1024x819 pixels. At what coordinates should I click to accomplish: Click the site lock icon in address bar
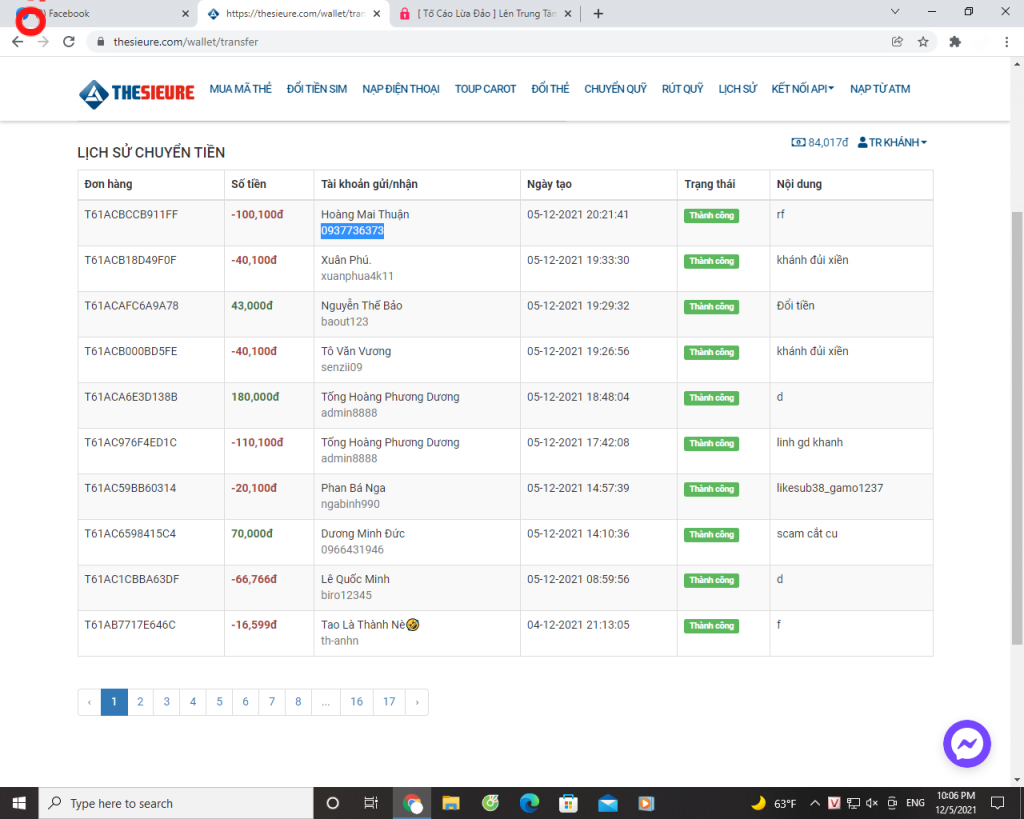pyautogui.click(x=100, y=42)
